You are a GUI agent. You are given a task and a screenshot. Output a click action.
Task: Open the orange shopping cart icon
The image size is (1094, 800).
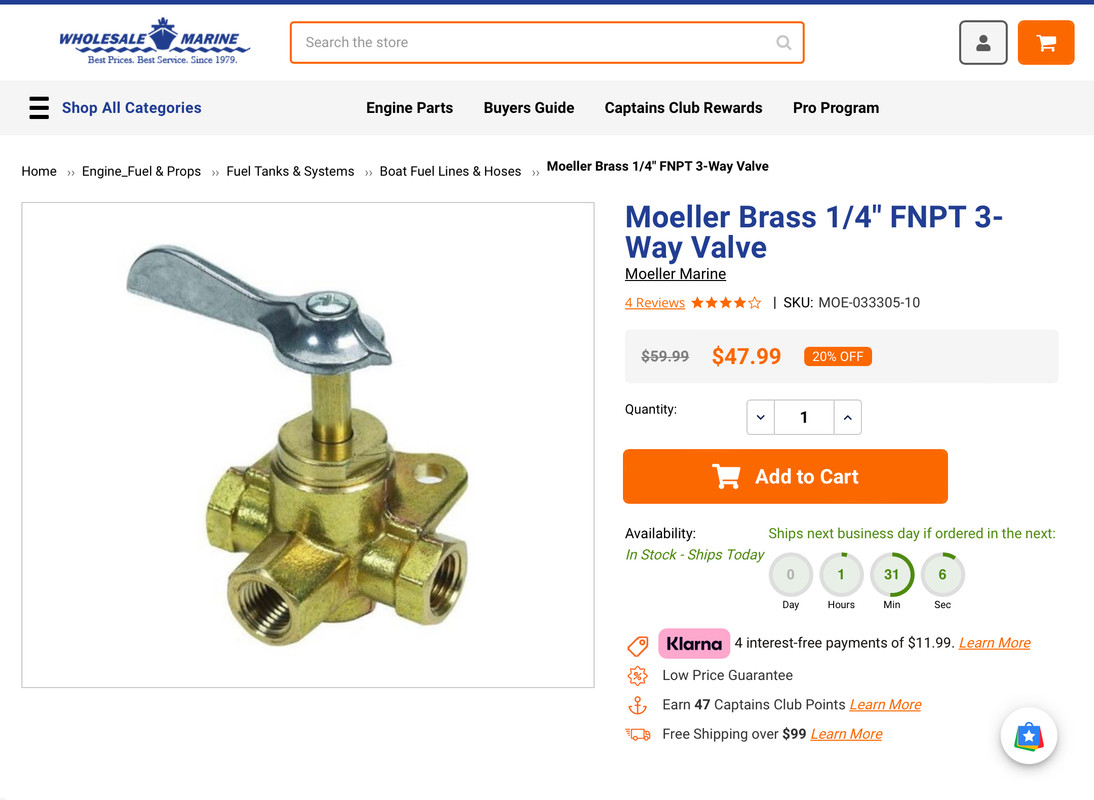1045,43
